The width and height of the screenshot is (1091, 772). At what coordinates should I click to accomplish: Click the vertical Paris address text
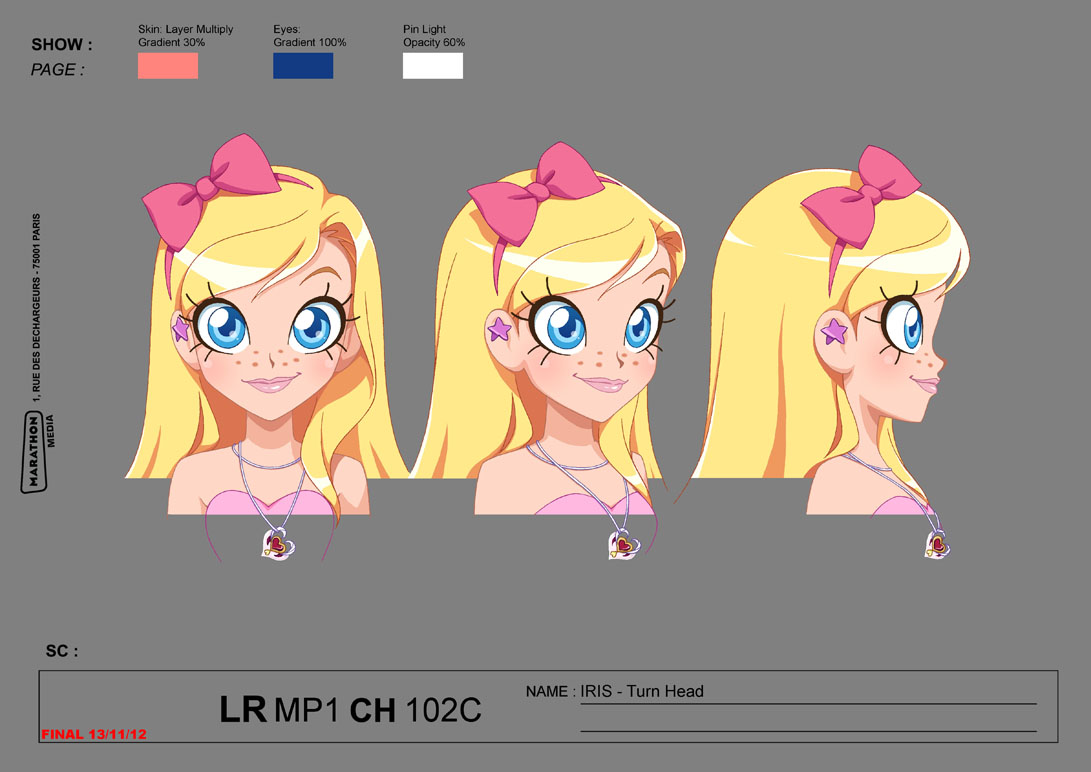pyautogui.click(x=36, y=307)
